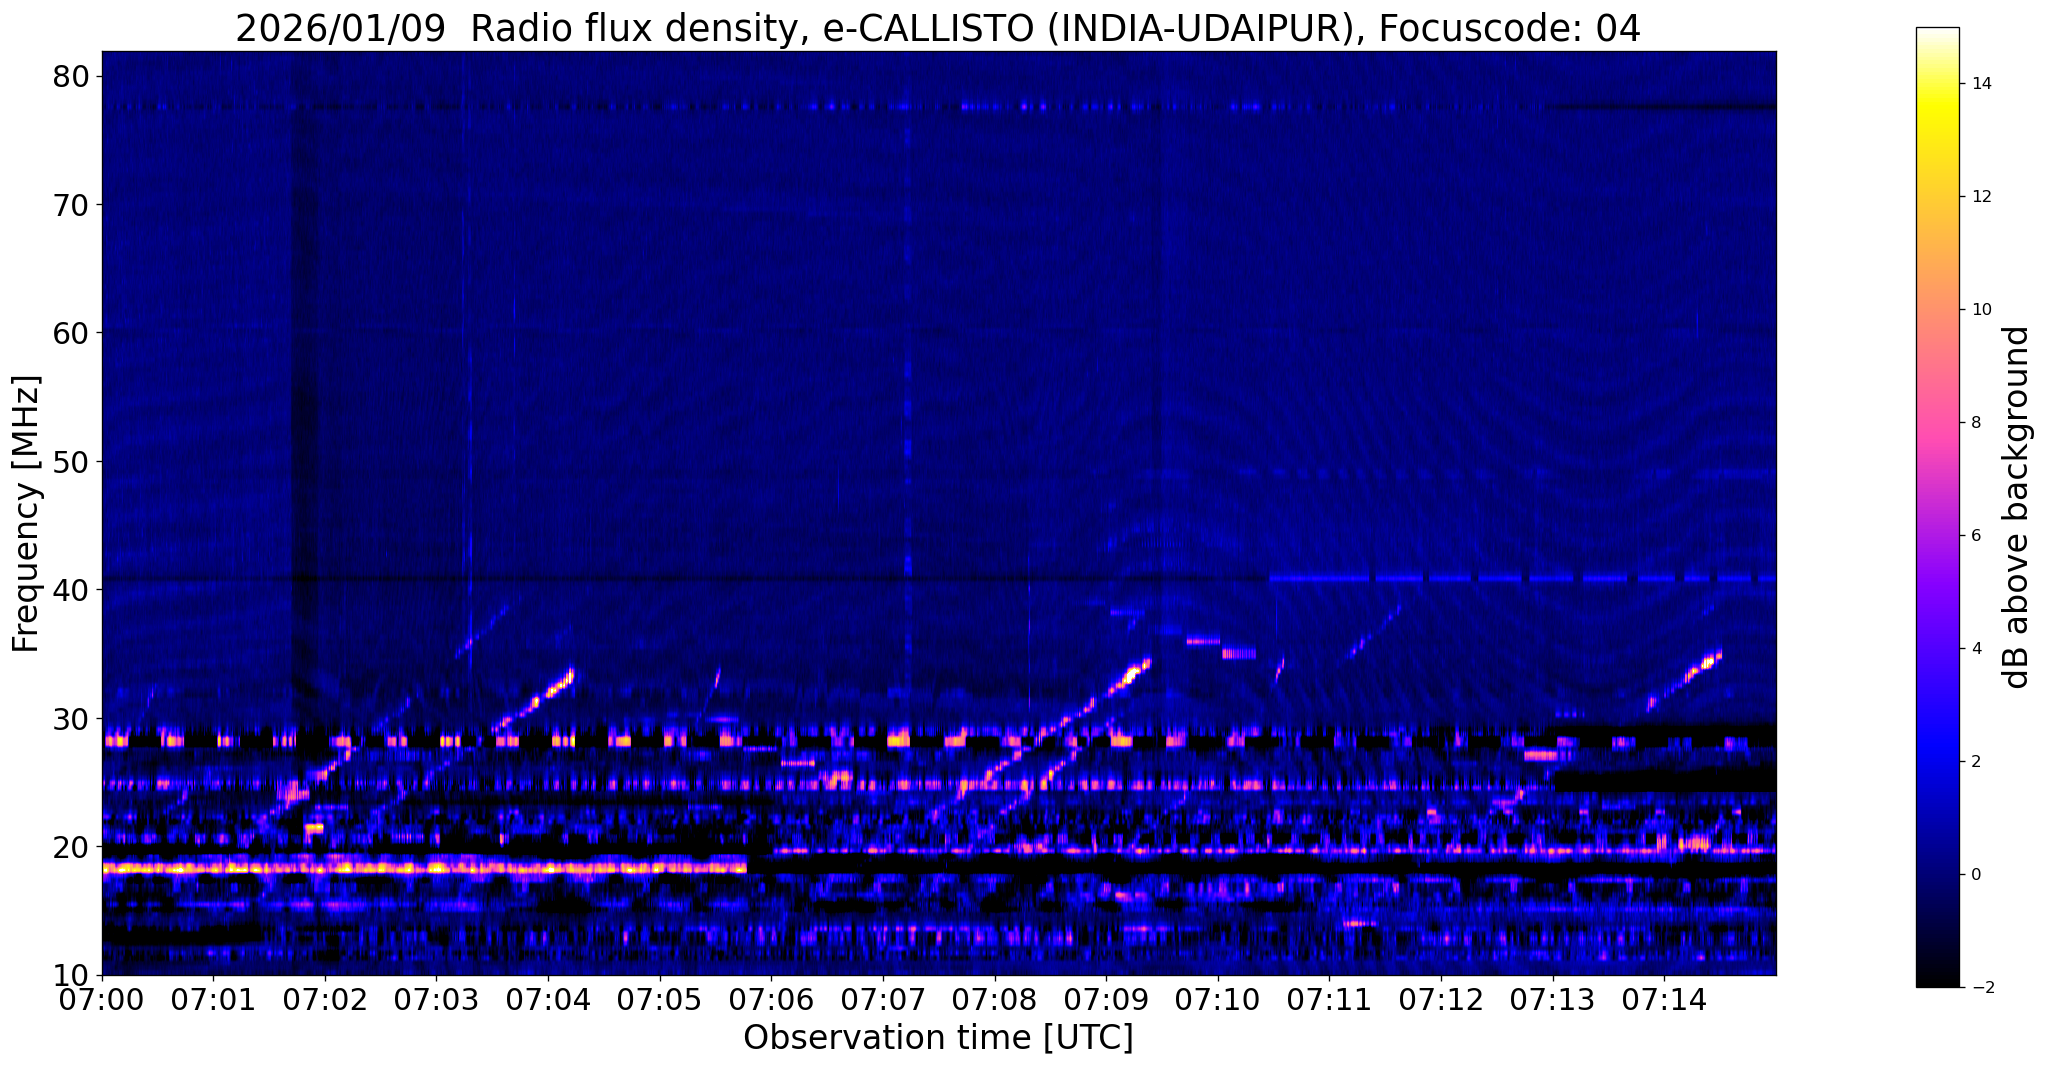The height and width of the screenshot is (1067, 2047).
Task: Click the 07:12 time tick label
Action: click(x=1441, y=999)
